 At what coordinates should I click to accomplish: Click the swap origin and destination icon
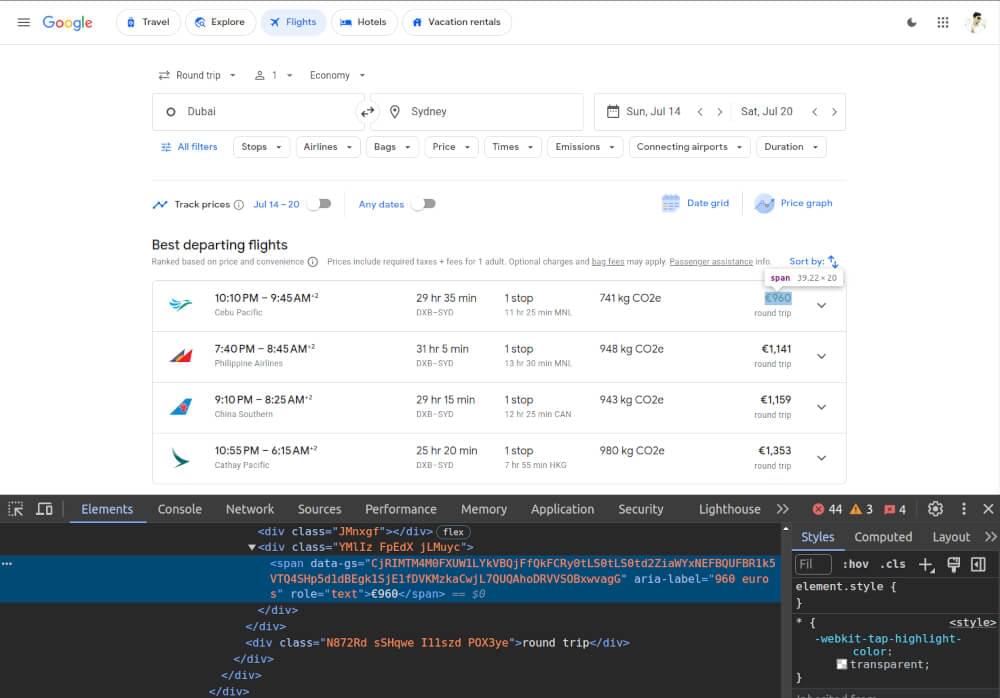click(365, 111)
